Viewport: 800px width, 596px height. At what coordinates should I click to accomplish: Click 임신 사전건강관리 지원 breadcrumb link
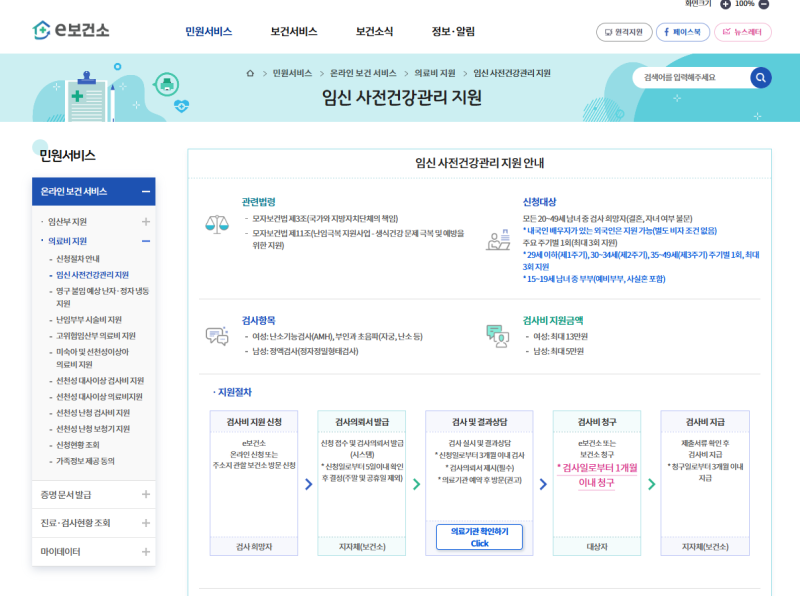pyautogui.click(x=512, y=73)
